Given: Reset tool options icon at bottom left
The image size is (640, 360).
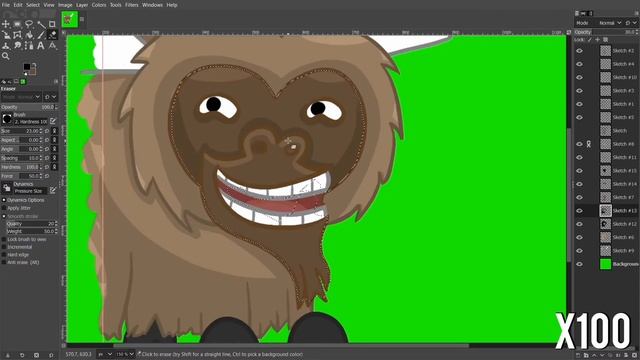Looking at the screenshot, I should coord(51,356).
